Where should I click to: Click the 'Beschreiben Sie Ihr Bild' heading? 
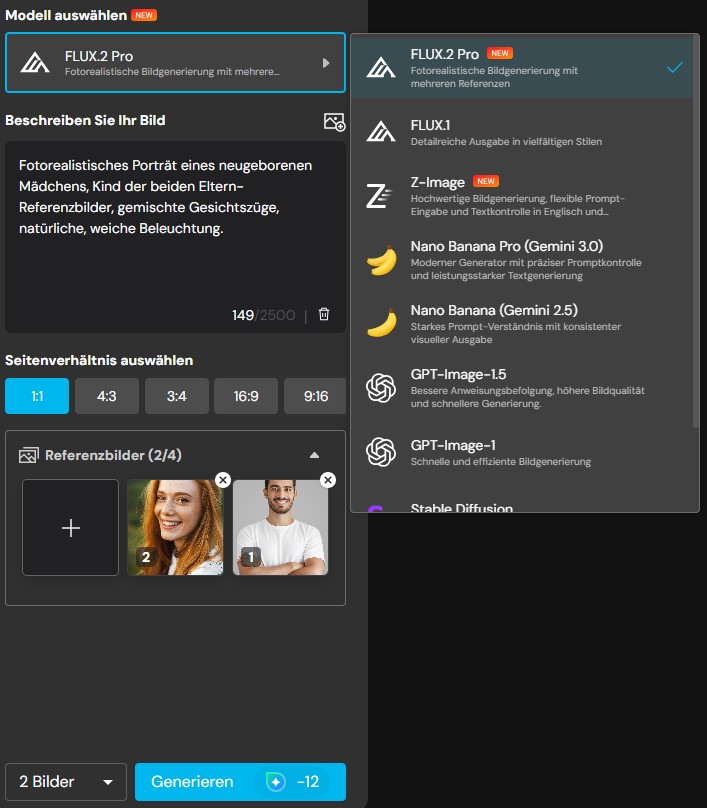pyautogui.click(x=85, y=120)
